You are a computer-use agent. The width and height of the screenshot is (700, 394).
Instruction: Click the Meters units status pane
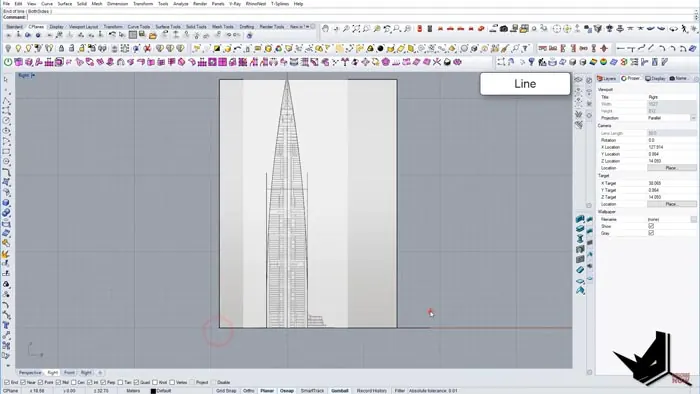(133, 391)
